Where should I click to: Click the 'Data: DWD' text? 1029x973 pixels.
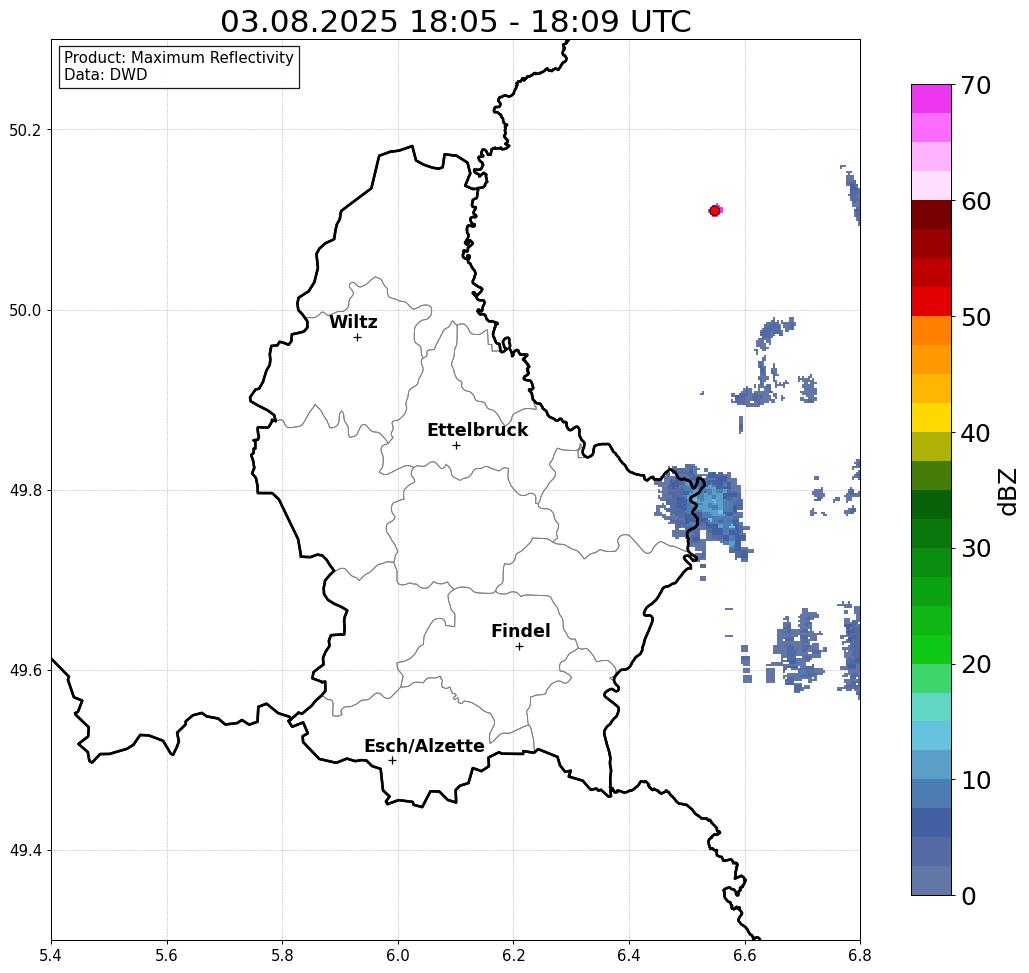(x=106, y=75)
